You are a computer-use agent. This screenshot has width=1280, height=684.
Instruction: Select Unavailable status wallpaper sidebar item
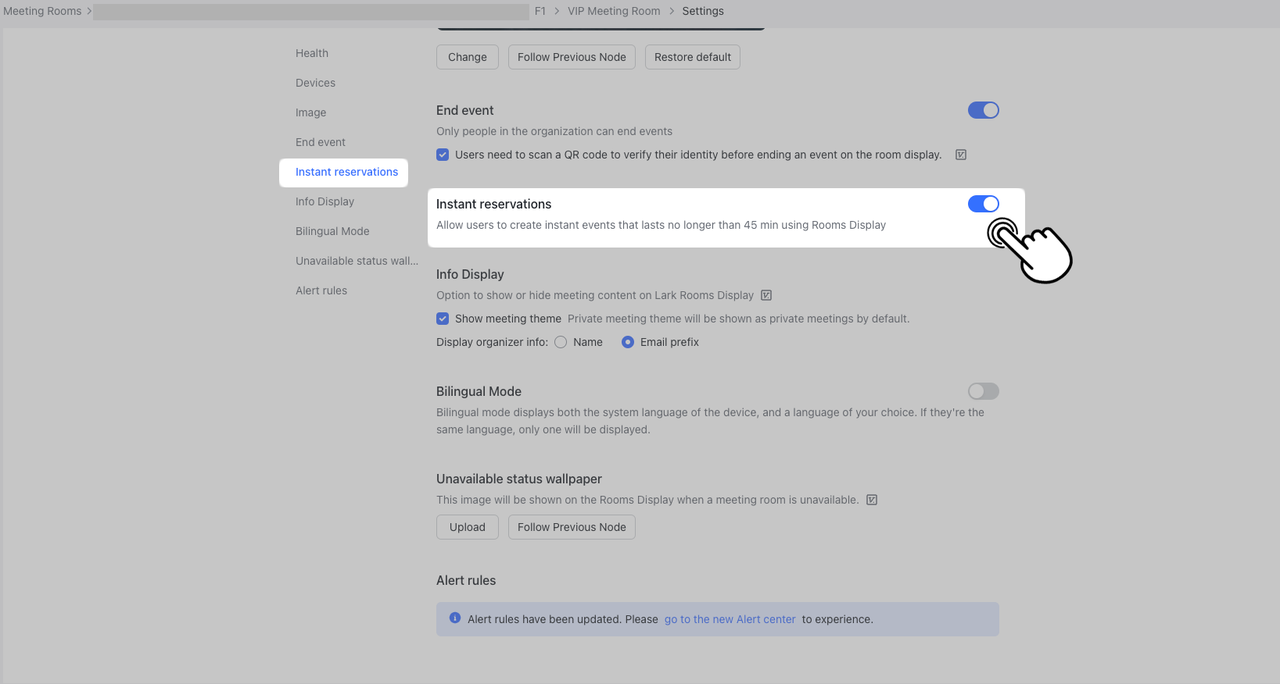coord(357,261)
